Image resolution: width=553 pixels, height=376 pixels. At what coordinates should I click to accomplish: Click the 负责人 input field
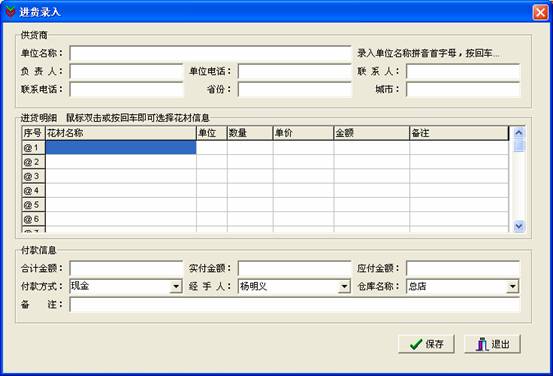[126, 72]
